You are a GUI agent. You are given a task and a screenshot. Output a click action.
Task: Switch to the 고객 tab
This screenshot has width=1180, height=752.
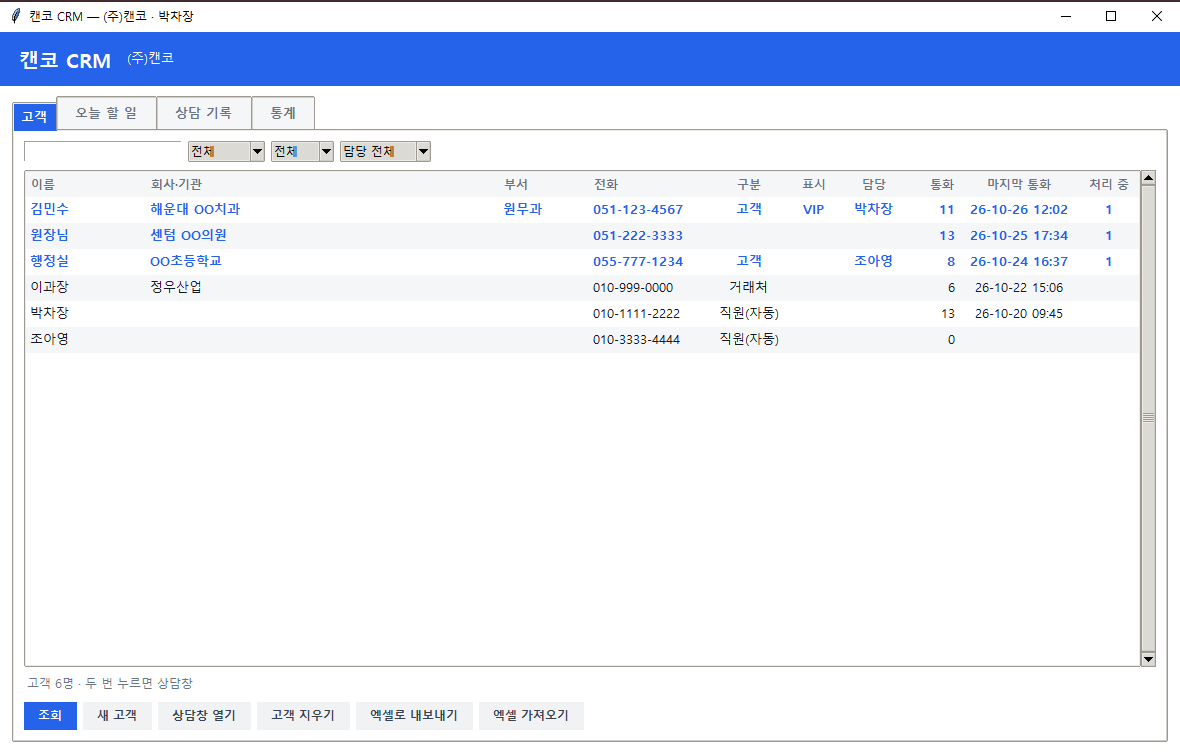pos(35,116)
